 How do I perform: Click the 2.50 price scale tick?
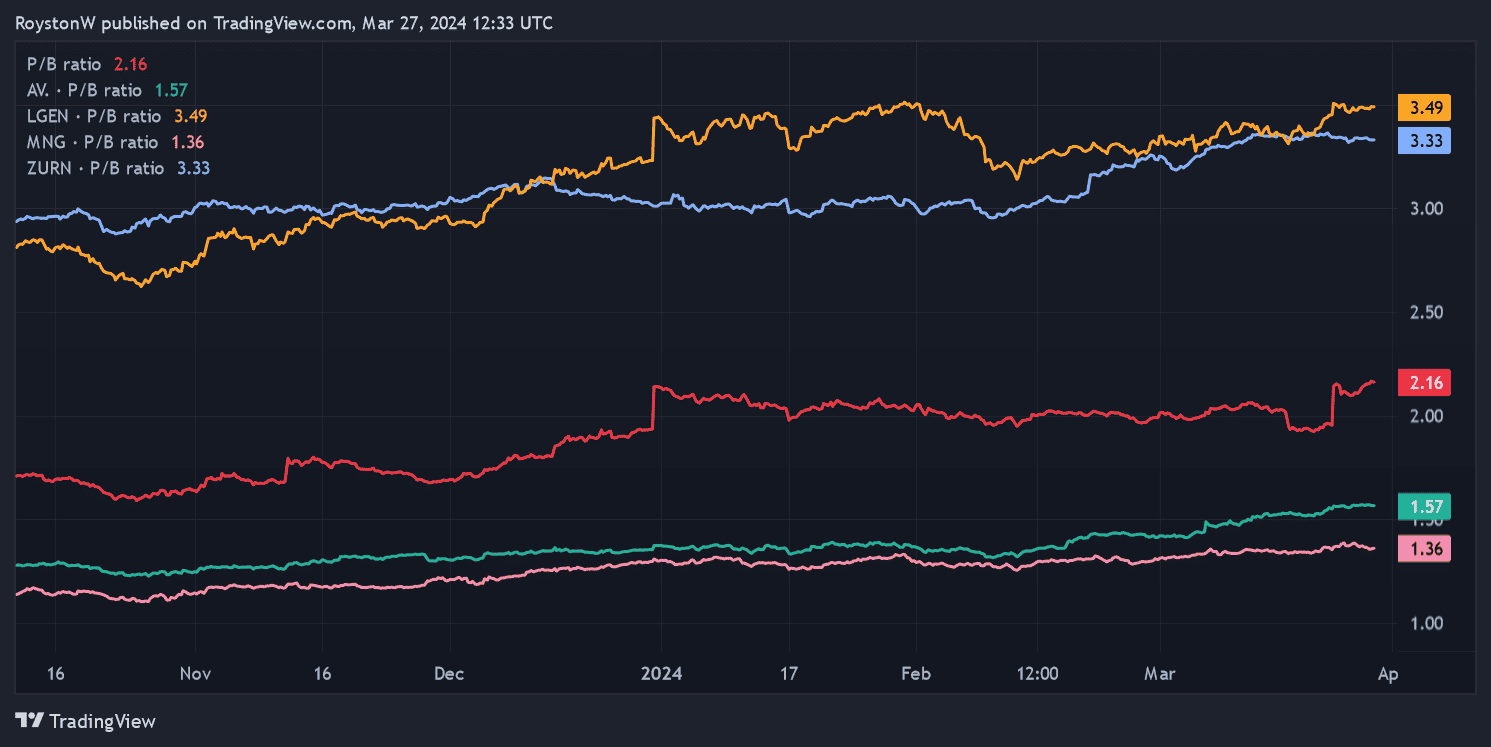(x=1424, y=313)
